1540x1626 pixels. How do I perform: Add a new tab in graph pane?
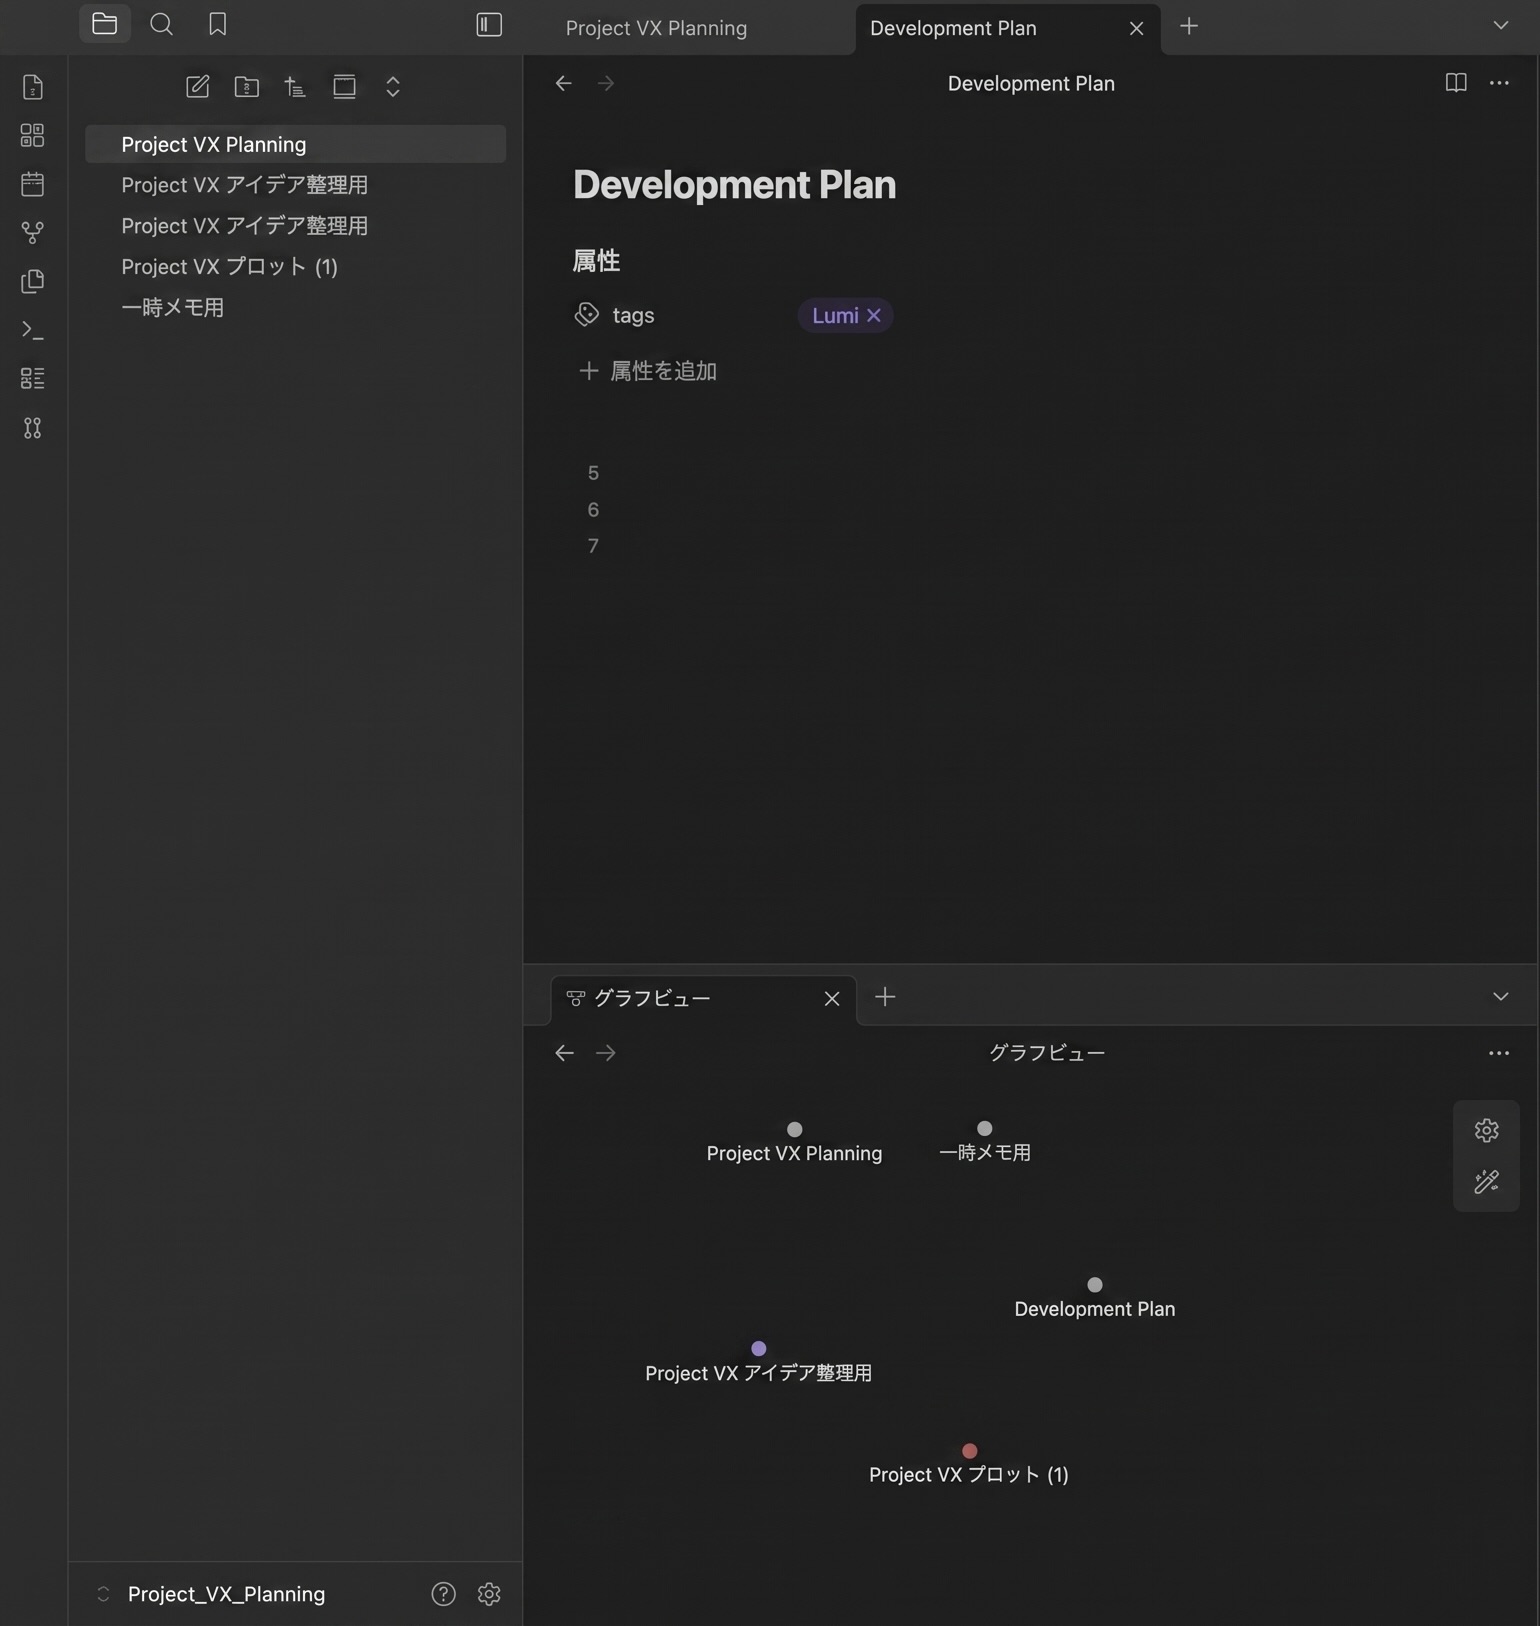tap(885, 997)
